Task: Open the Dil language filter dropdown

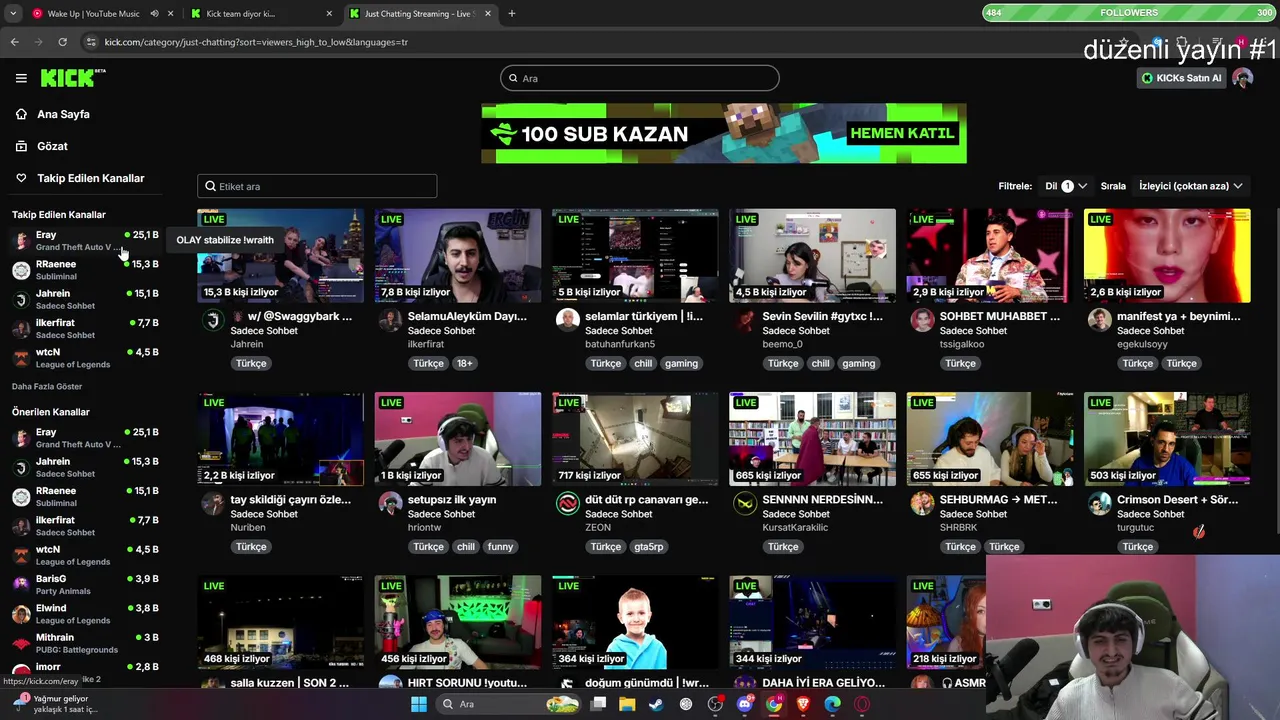Action: (1066, 186)
